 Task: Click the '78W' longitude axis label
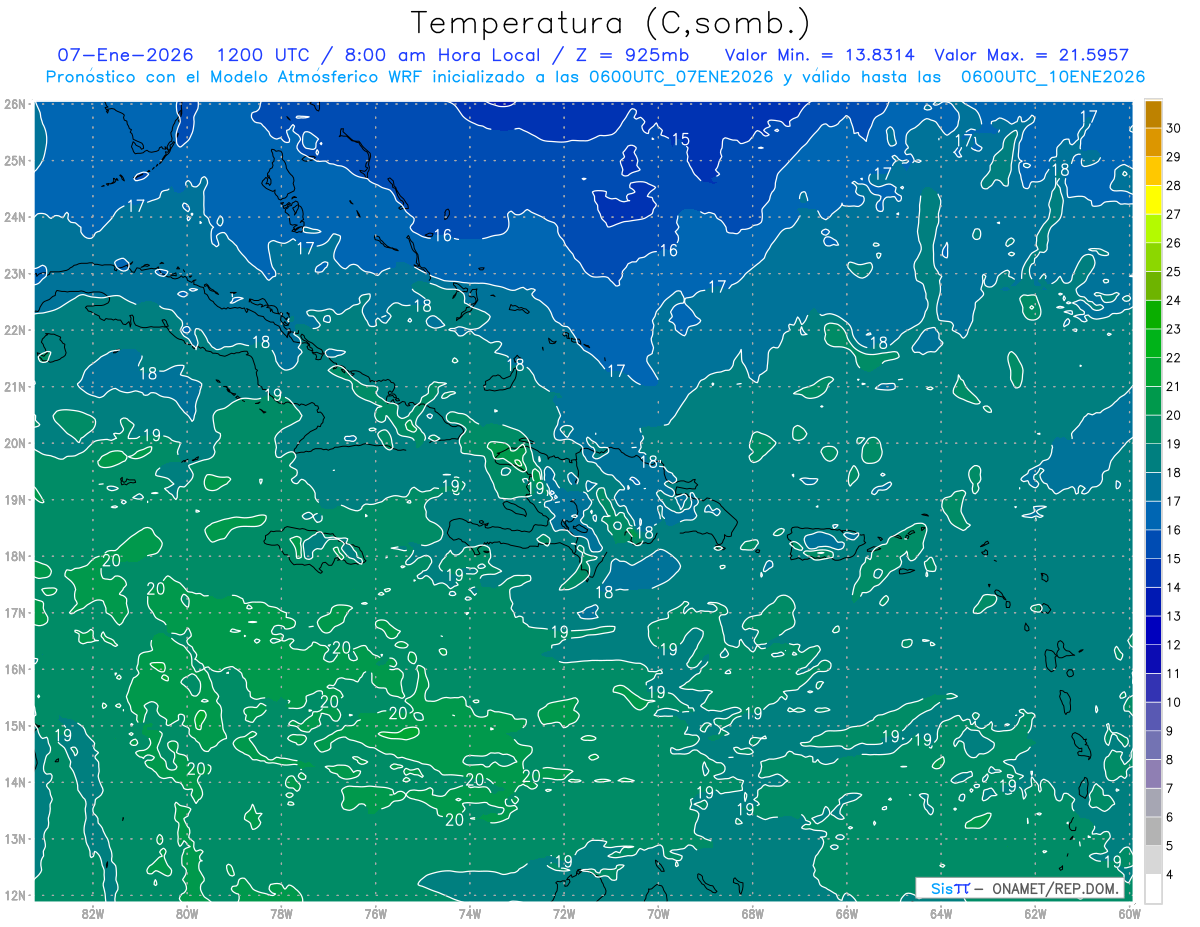coord(281,913)
